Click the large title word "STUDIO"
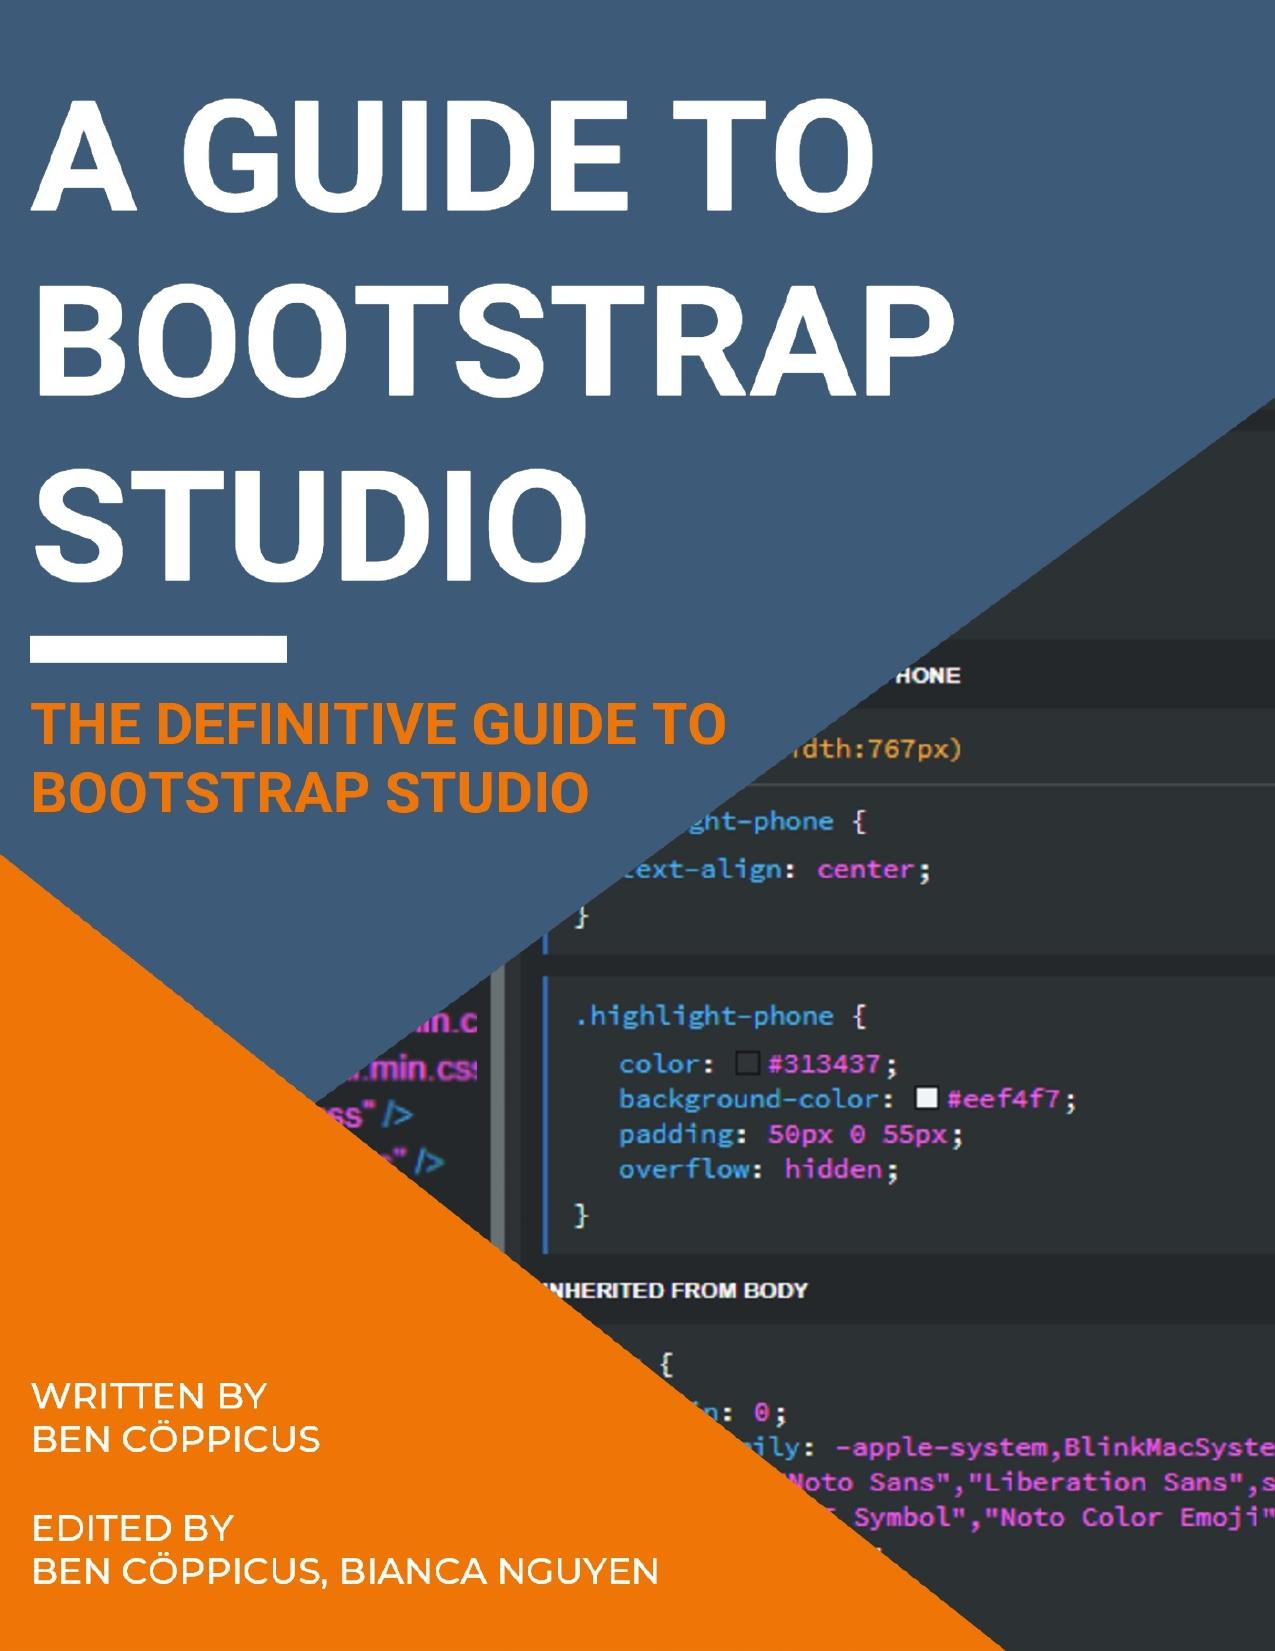The height and width of the screenshot is (1651, 1275). pyautogui.click(x=311, y=527)
